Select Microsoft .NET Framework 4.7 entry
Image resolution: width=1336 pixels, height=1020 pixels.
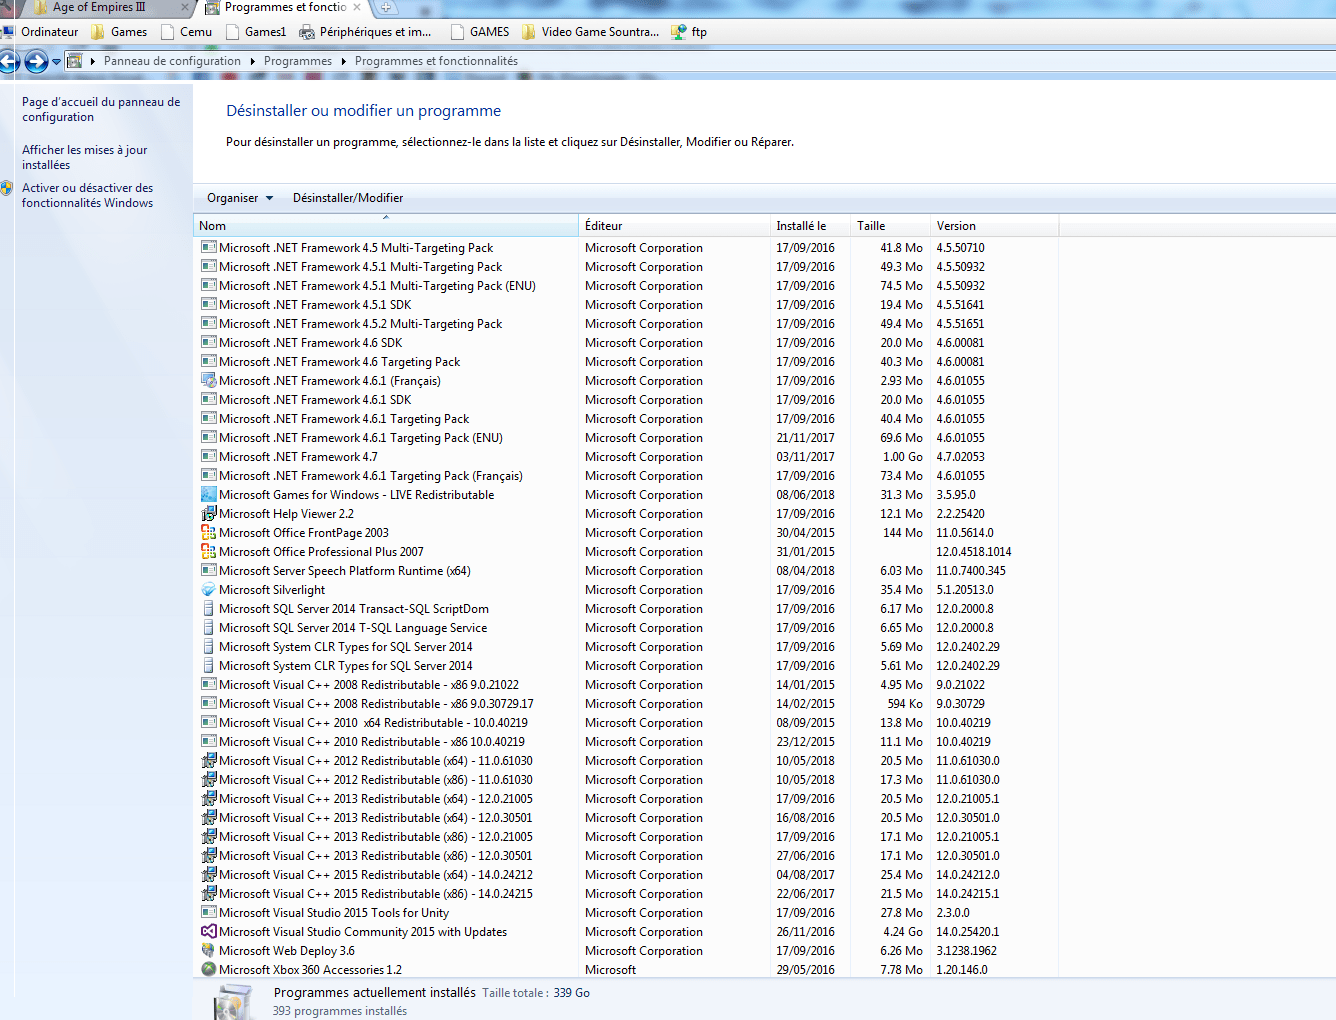298,457
